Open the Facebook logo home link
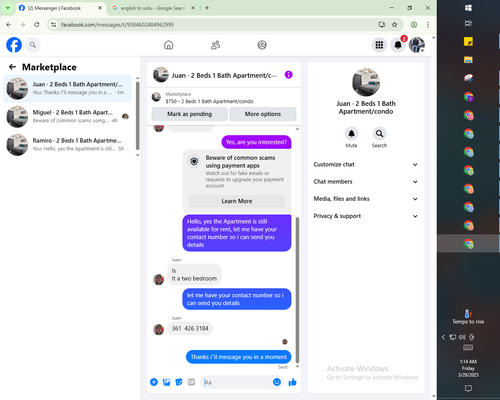Image resolution: width=500 pixels, height=400 pixels. tap(14, 45)
